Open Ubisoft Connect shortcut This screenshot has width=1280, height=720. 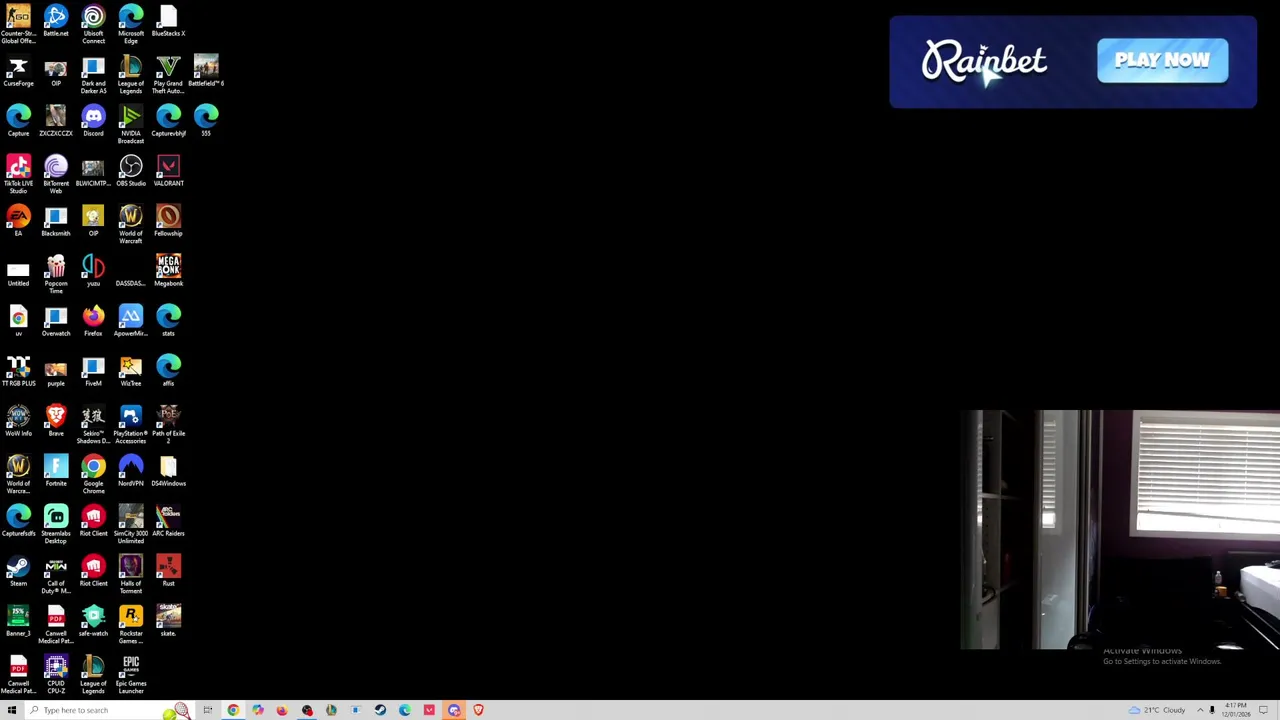(93, 24)
